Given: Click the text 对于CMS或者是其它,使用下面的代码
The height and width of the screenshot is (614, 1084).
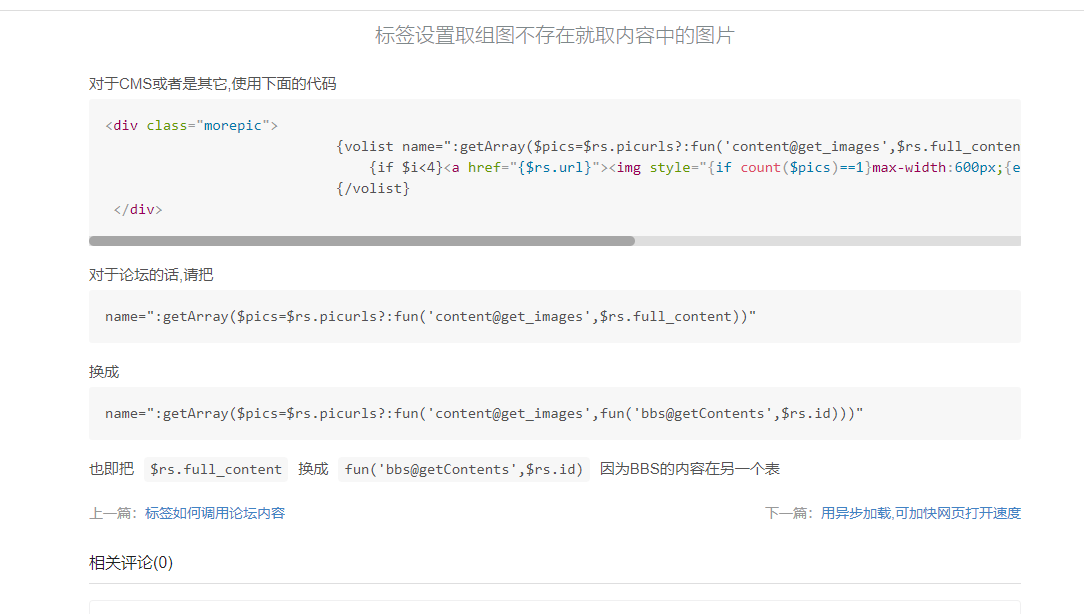Looking at the screenshot, I should pos(213,84).
